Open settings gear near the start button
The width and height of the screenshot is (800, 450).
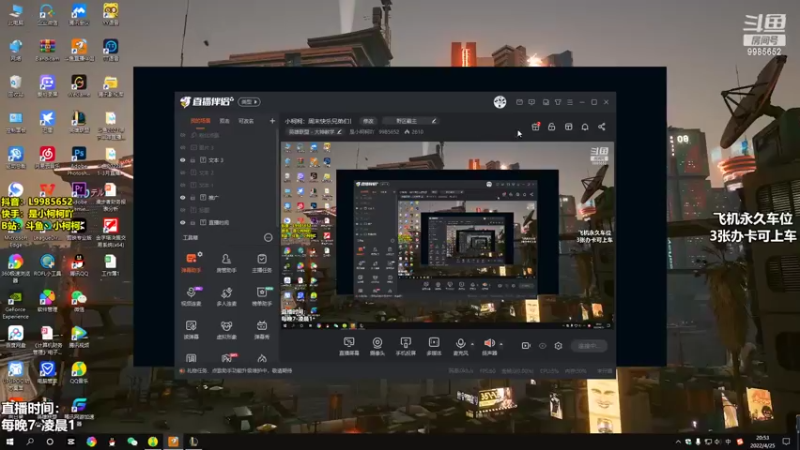pyautogui.click(x=558, y=346)
